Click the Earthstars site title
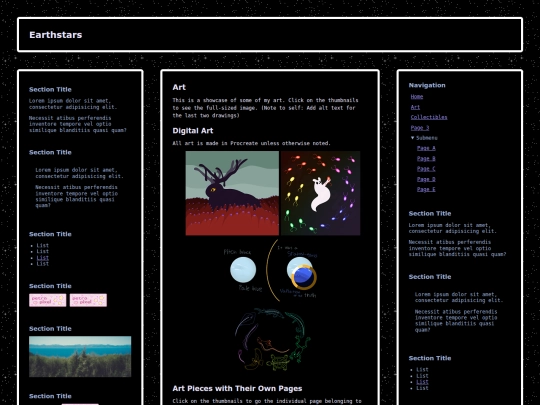Screen dimensions: 540x405 (55, 35)
